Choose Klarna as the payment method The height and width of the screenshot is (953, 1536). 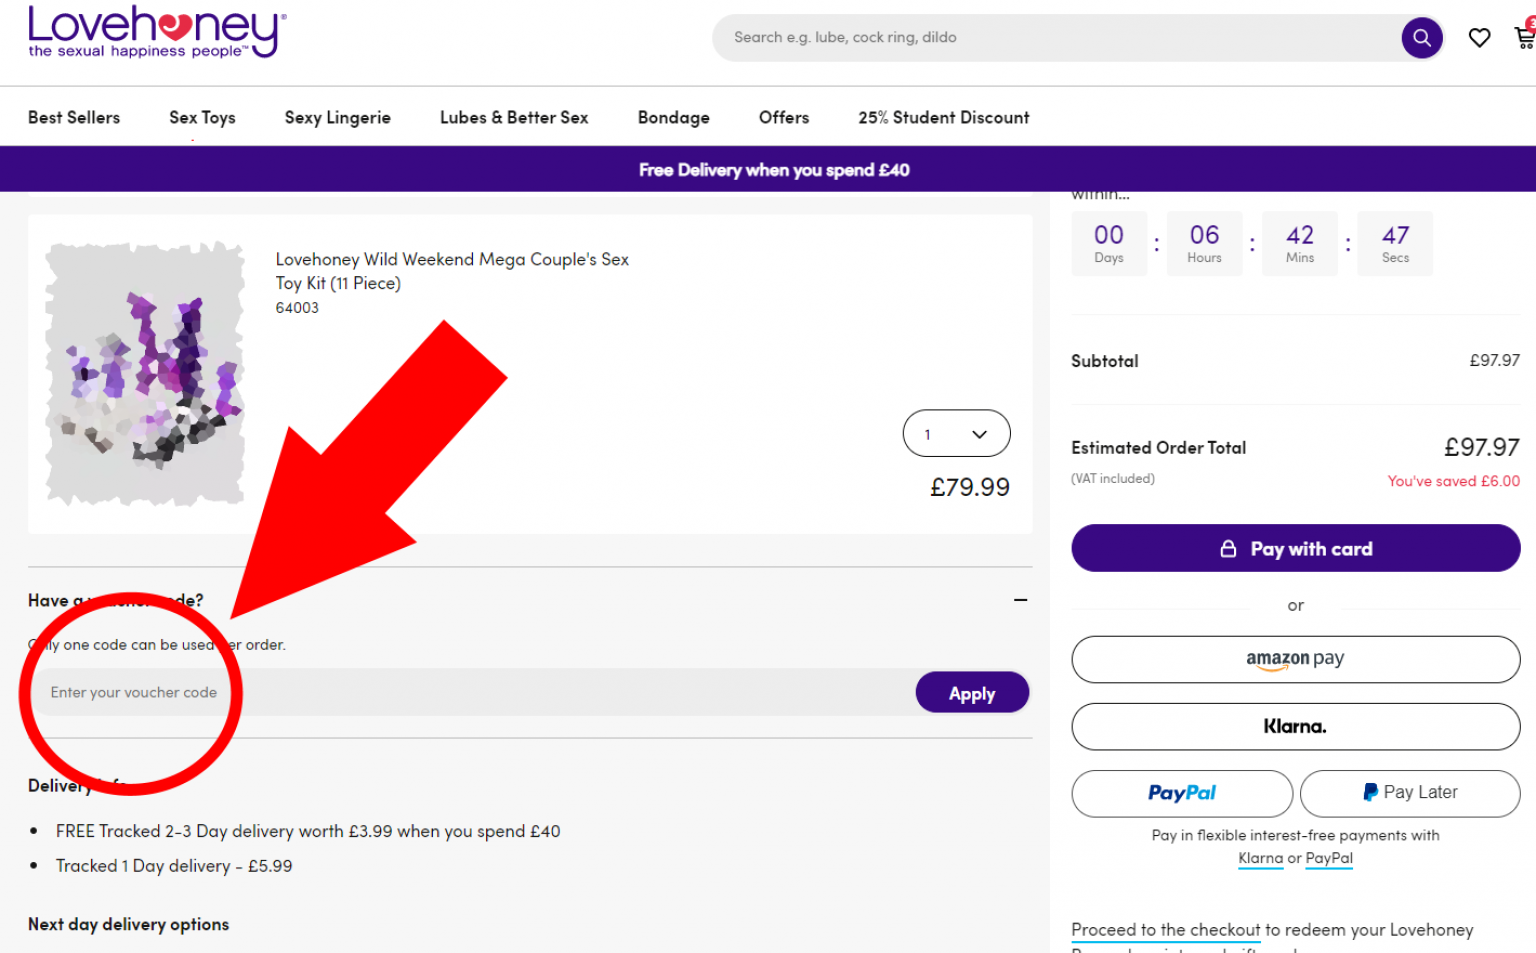point(1295,727)
